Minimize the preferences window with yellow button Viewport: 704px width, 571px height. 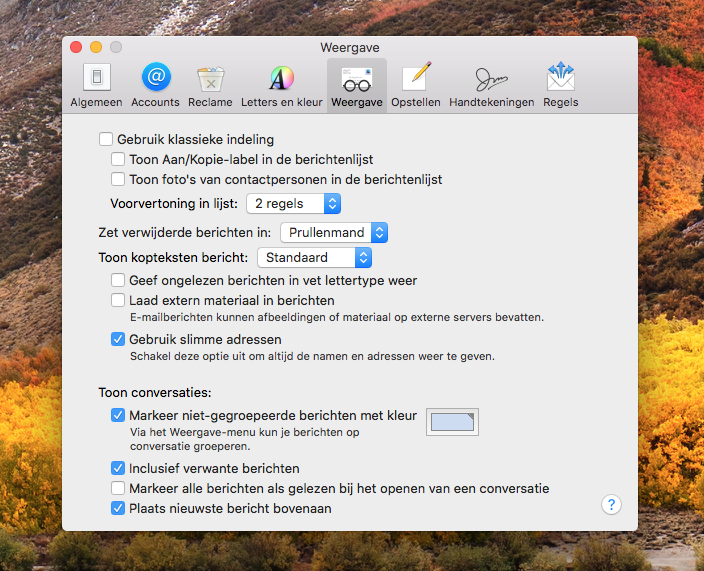coord(96,47)
